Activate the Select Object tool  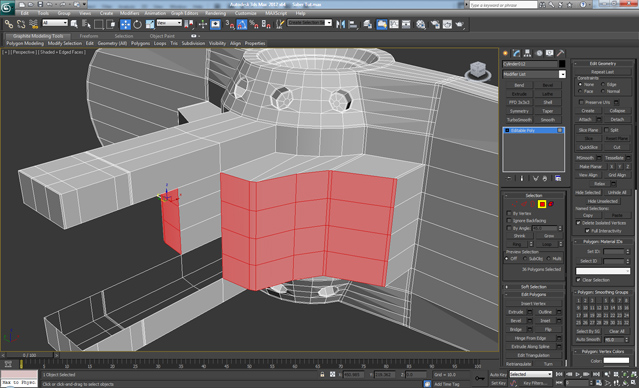click(x=74, y=24)
